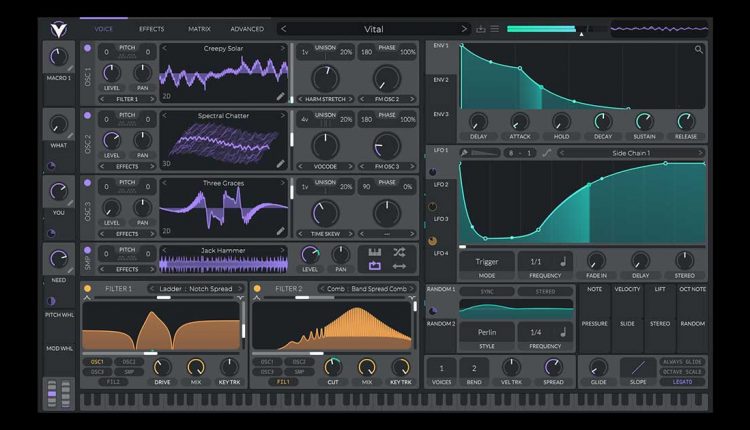The image size is (750, 430).
Task: Click the sampler keyboard keytrack icon
Action: tap(375, 253)
